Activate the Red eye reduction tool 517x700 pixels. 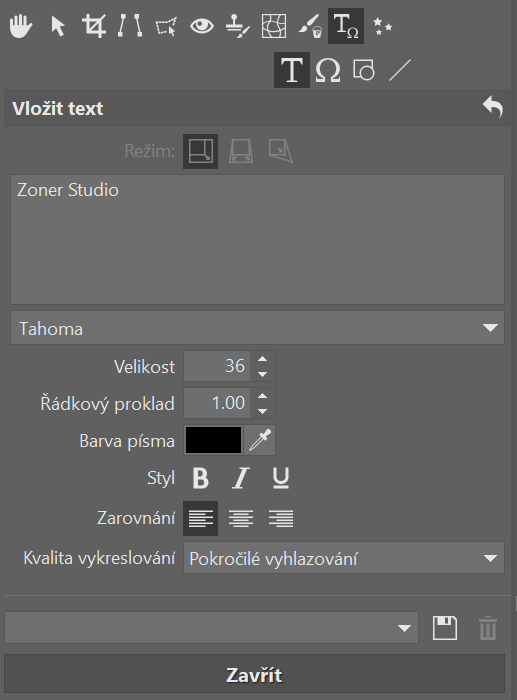[x=202, y=26]
